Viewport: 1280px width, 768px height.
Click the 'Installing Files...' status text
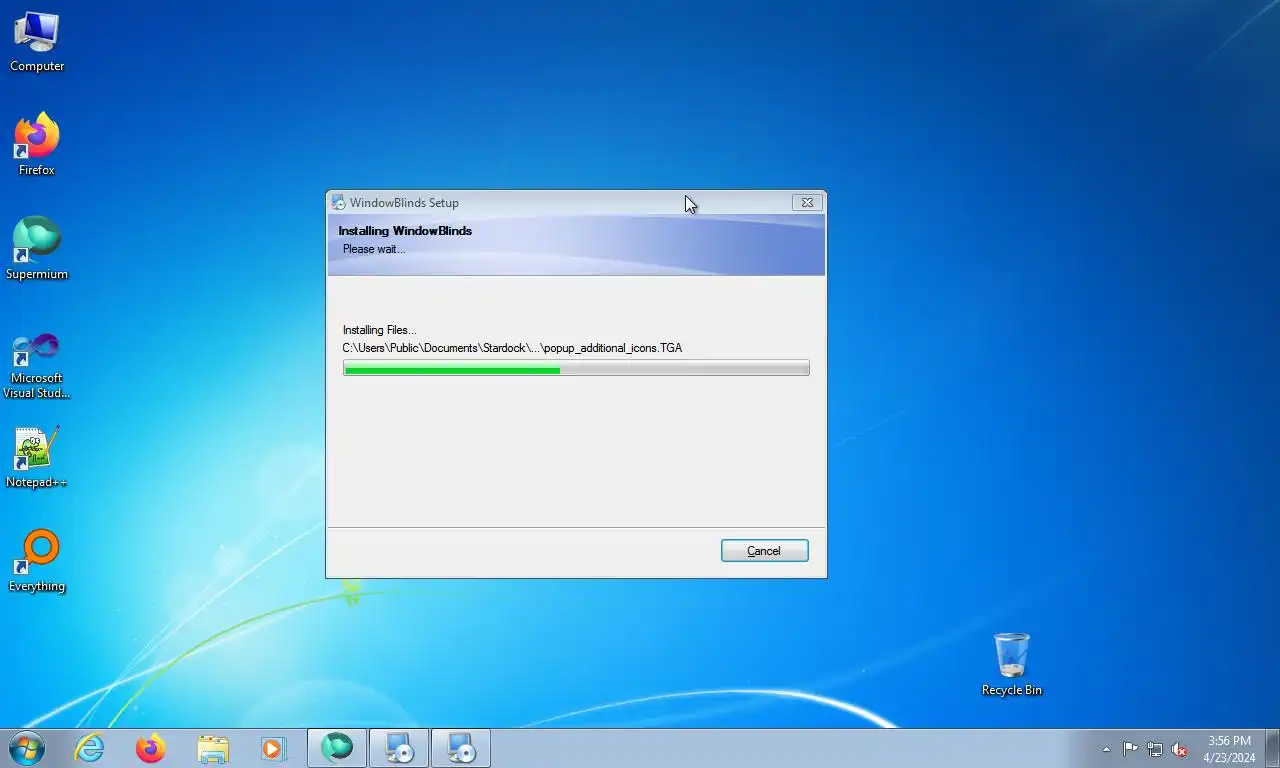(380, 330)
